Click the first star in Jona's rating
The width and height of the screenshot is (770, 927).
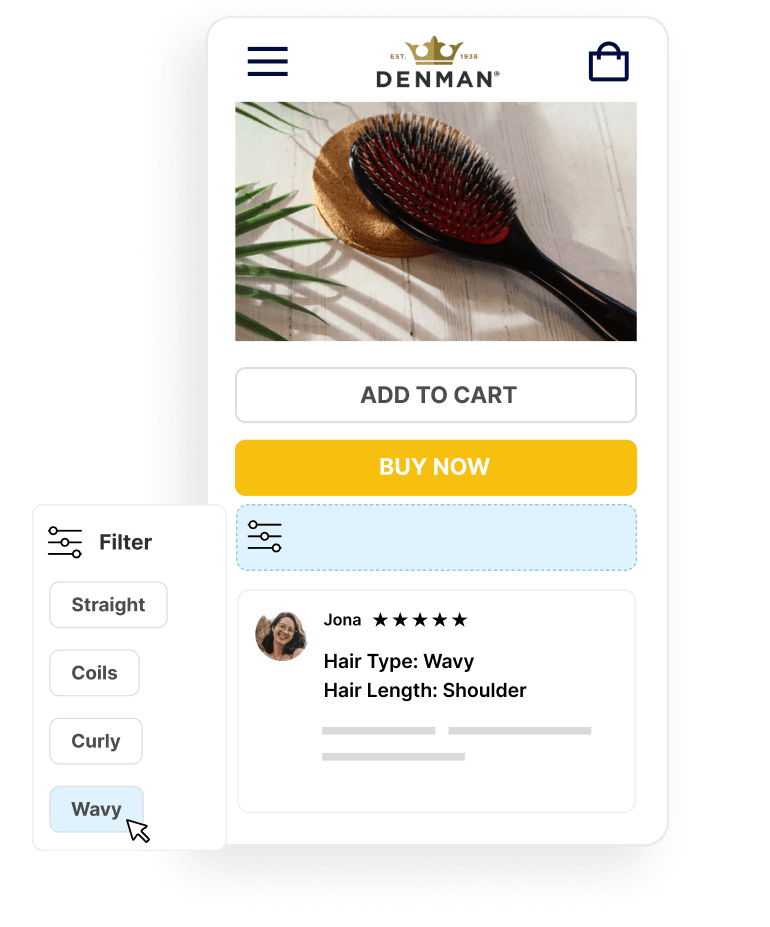(x=380, y=620)
